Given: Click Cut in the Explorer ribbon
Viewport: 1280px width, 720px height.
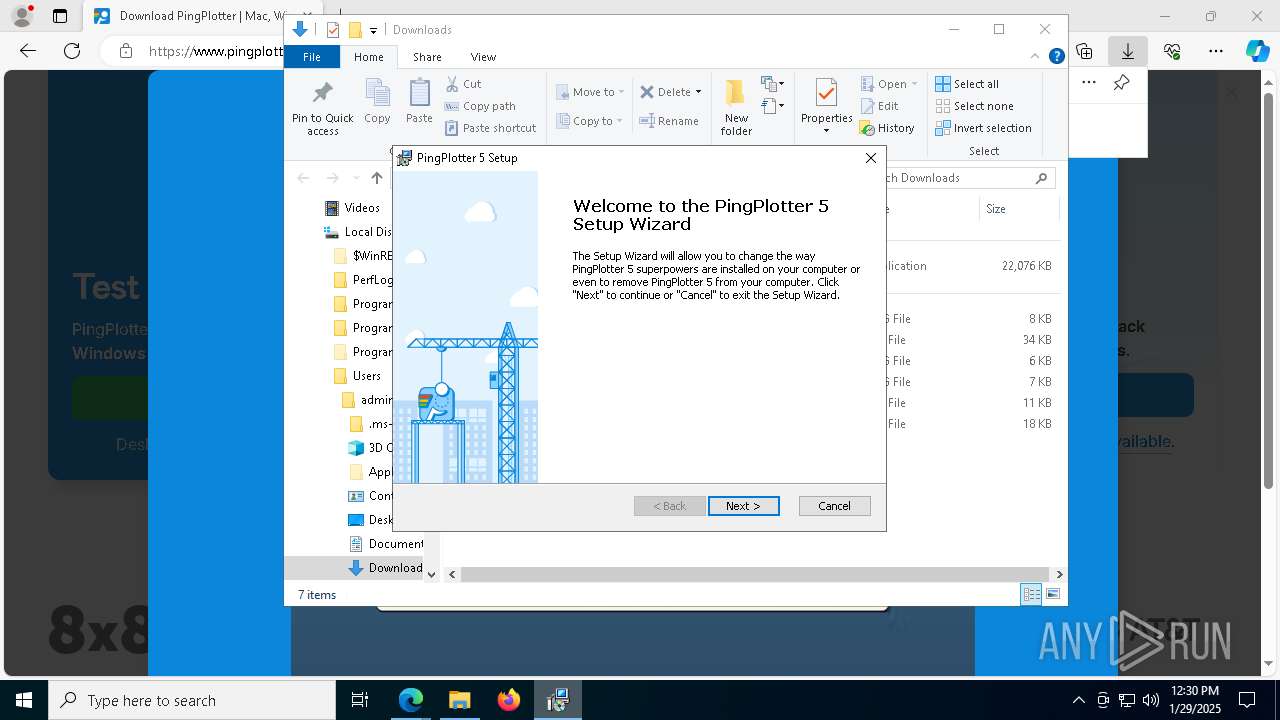Looking at the screenshot, I should pos(463,84).
